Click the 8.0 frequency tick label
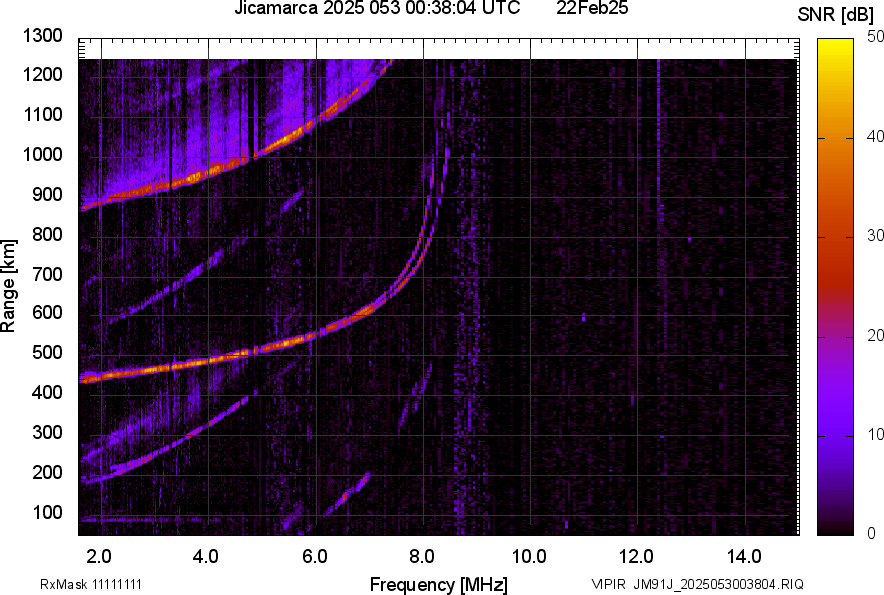Screen dimensions: 884x595 point(422,557)
